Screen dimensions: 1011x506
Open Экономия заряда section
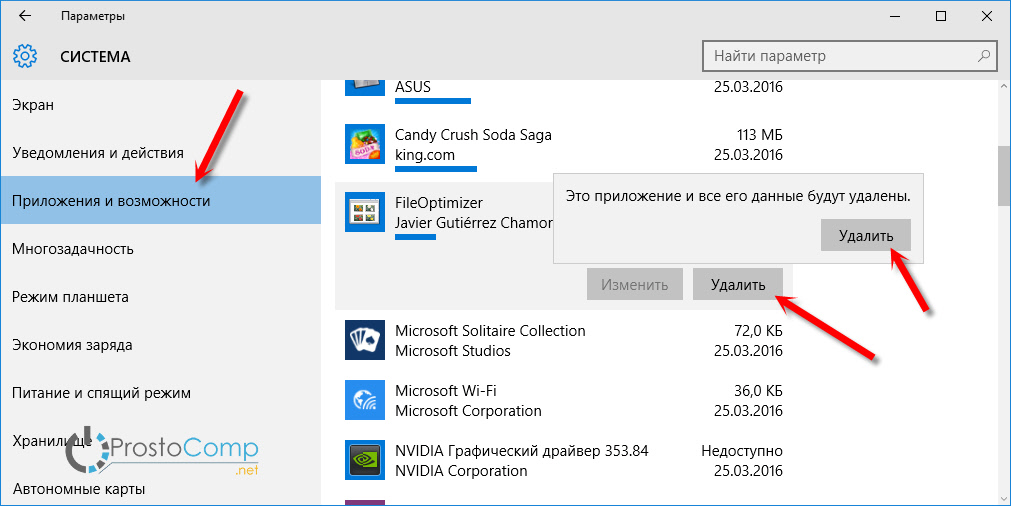72,345
